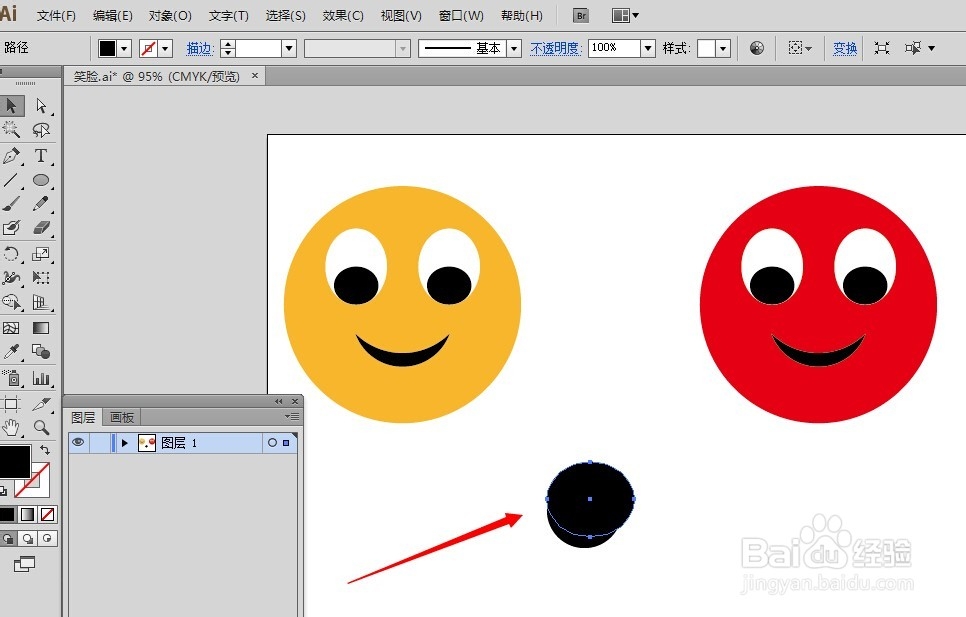Select the Zoom tool
Image resolution: width=966 pixels, height=617 pixels.
(41, 427)
